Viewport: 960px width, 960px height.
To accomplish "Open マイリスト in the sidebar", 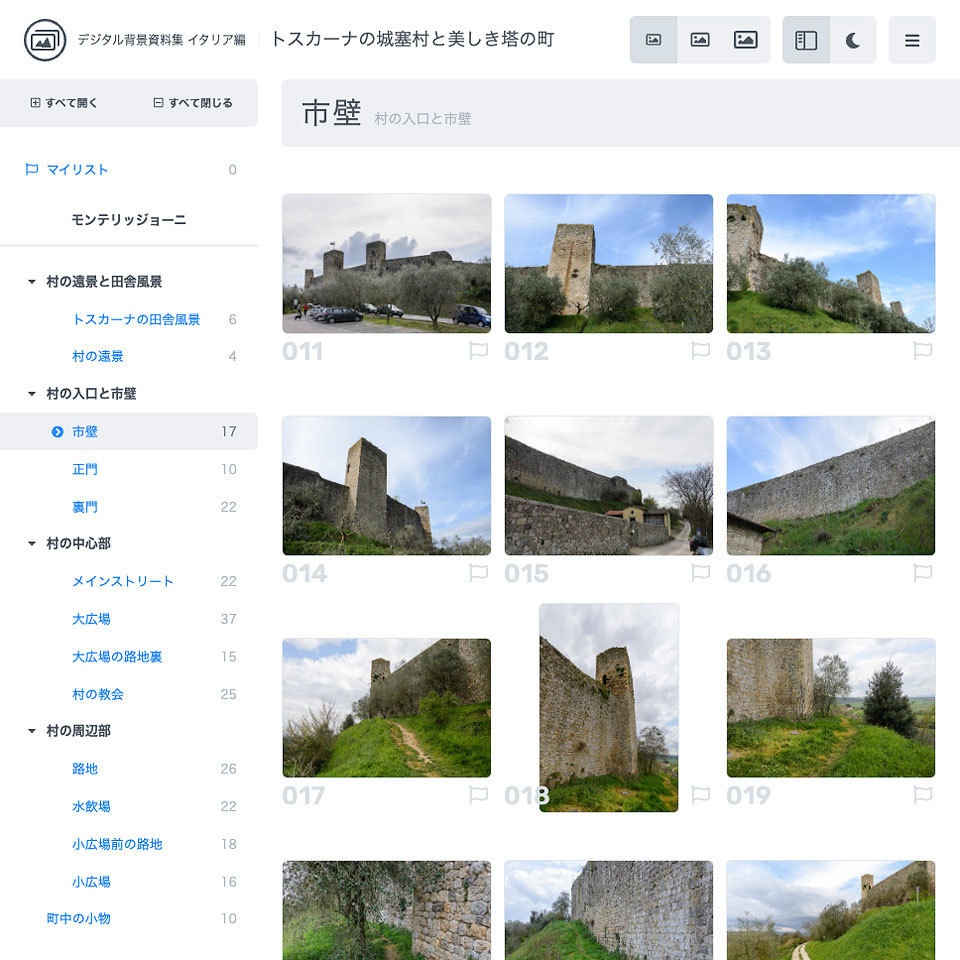I will (77, 170).
